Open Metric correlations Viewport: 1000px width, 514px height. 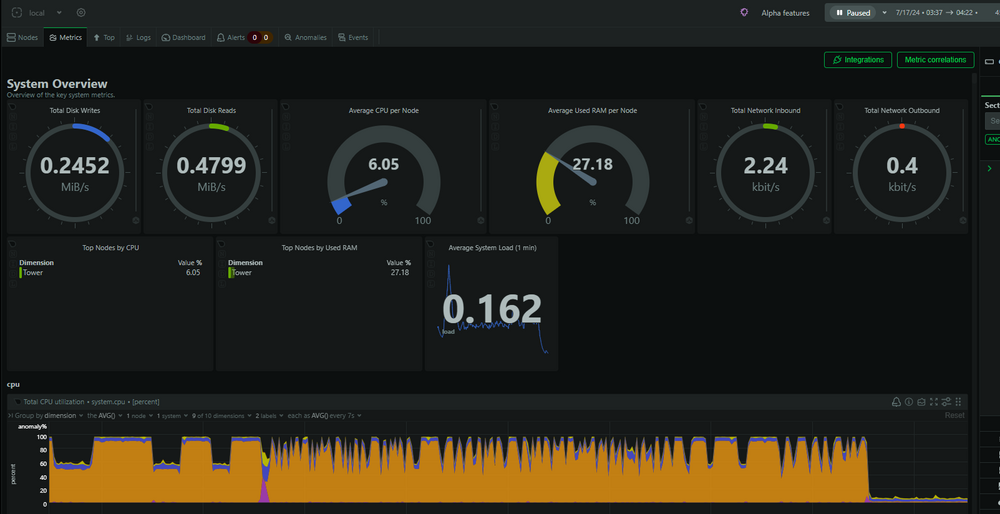click(x=936, y=60)
